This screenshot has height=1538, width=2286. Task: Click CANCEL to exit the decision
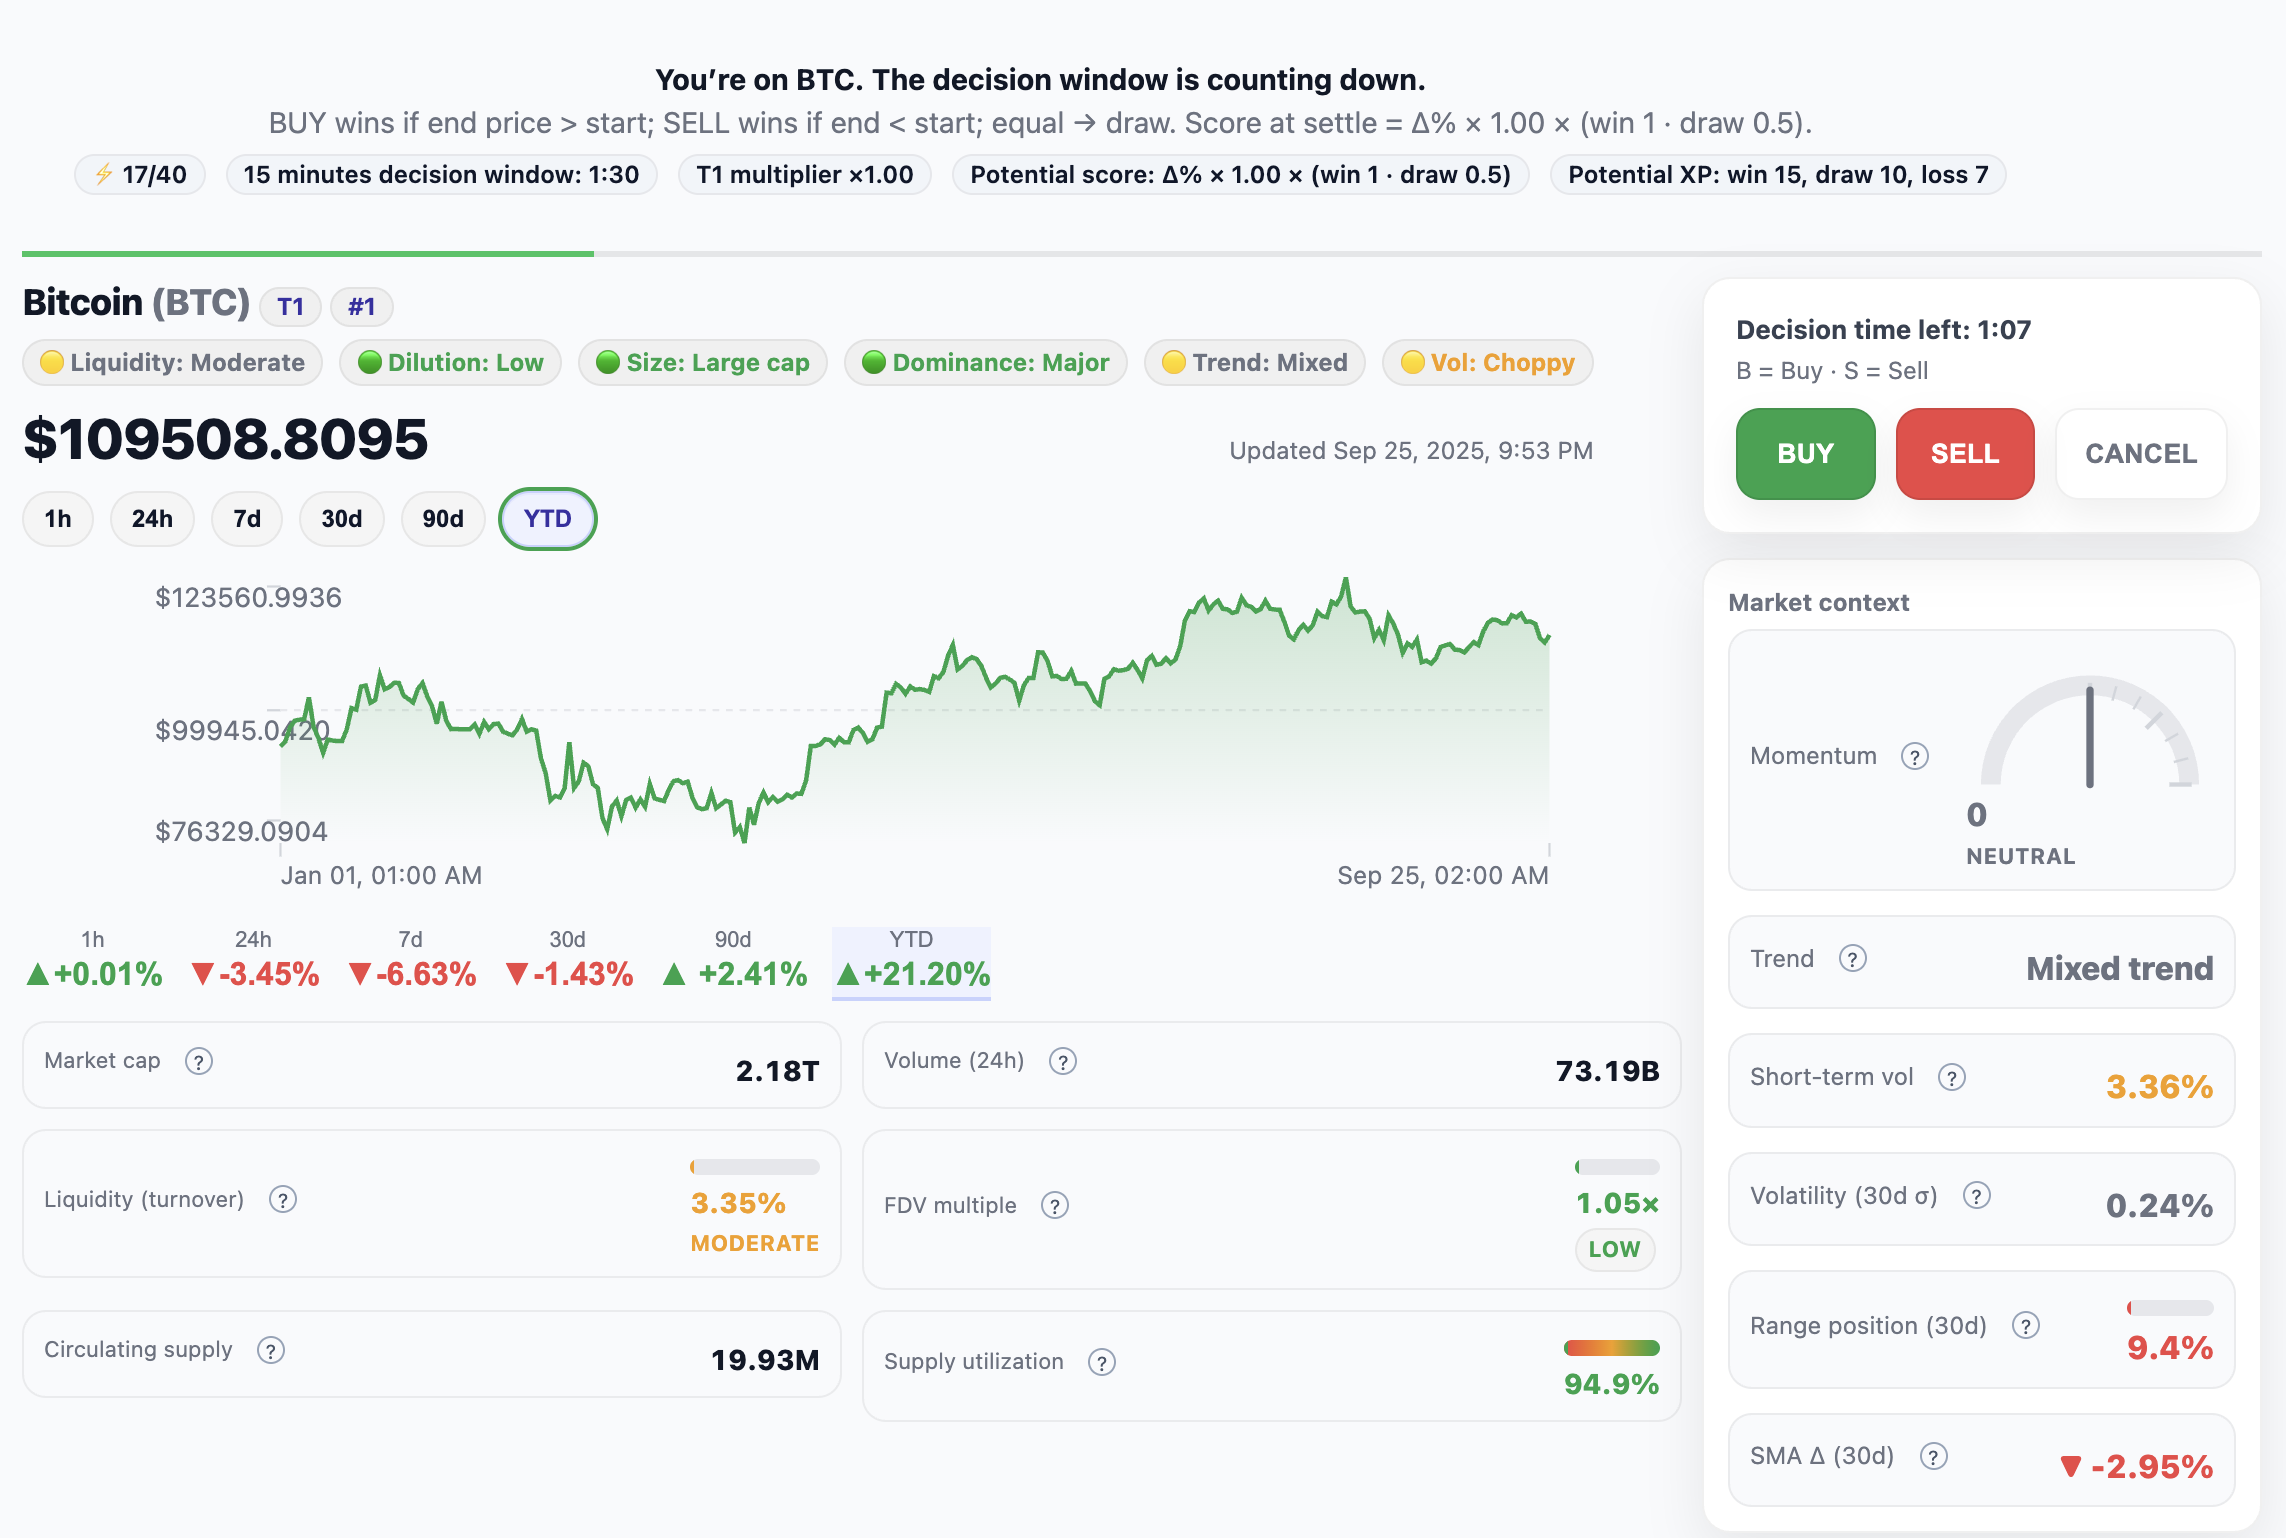(2141, 453)
